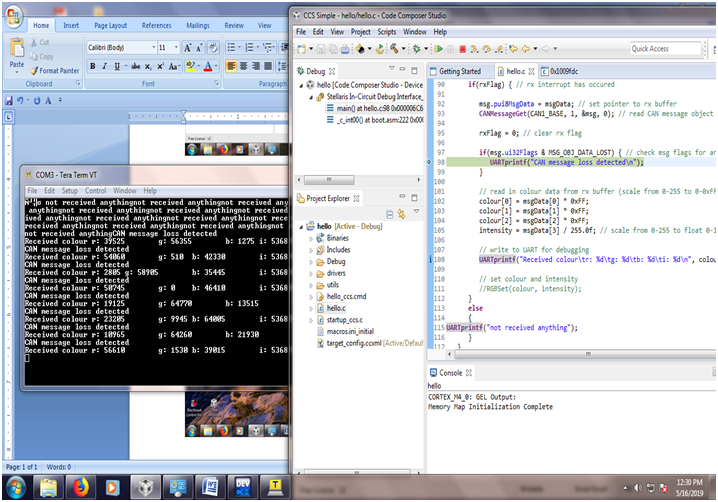Toggle Underline formatting in Word

tap(117, 66)
